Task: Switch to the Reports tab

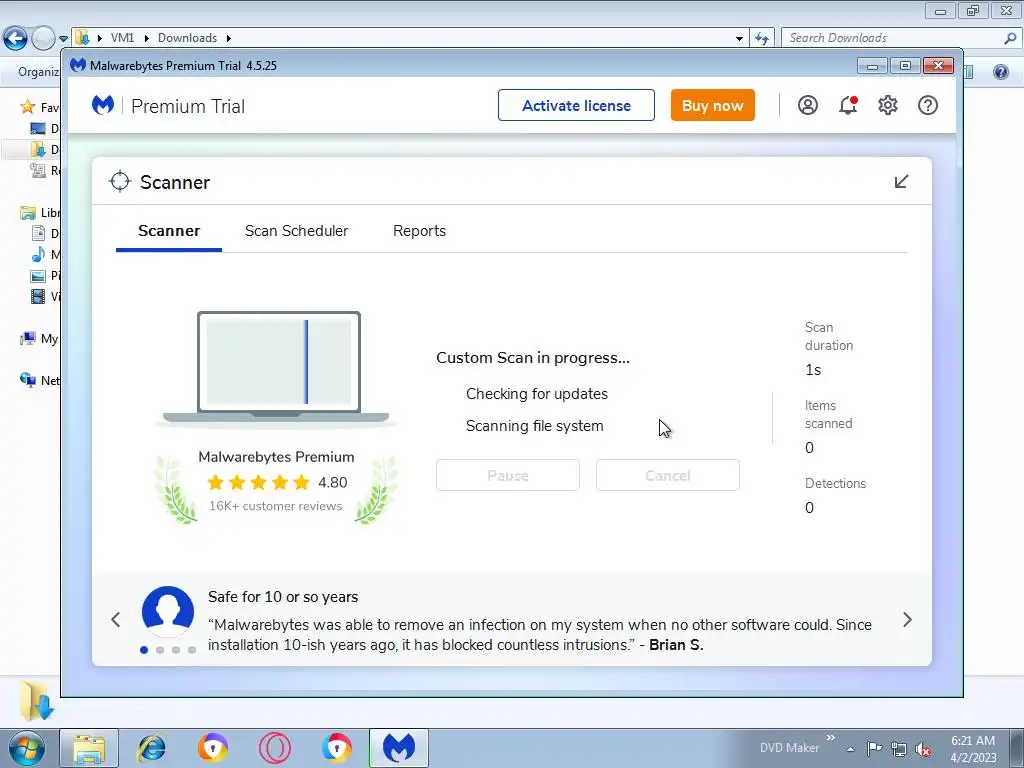Action: point(419,231)
